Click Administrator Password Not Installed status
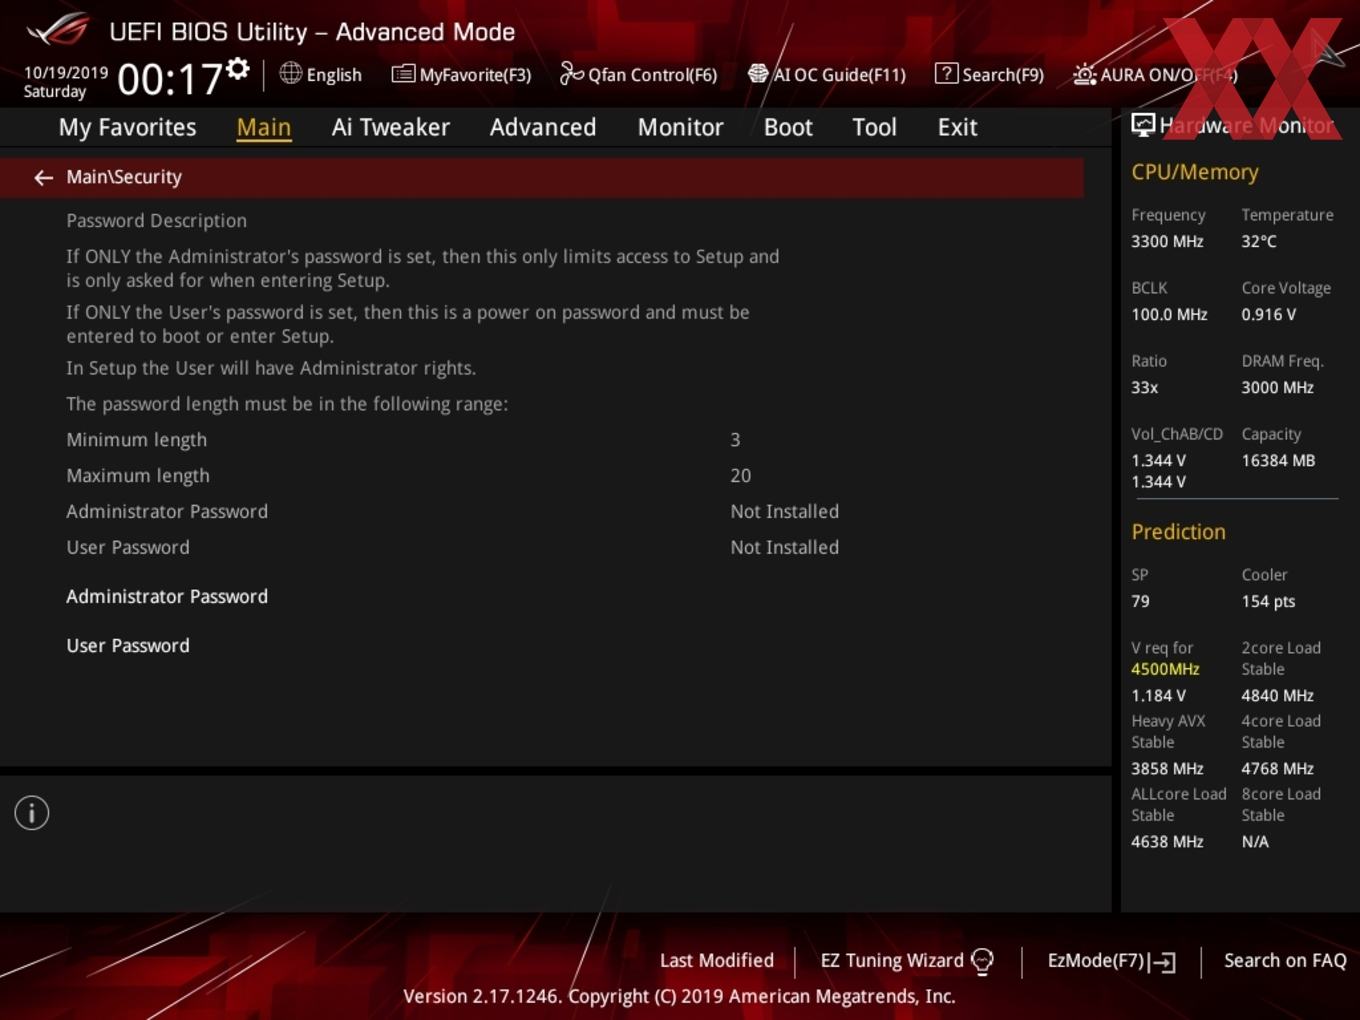Screen dimensions: 1360x1020 point(784,512)
